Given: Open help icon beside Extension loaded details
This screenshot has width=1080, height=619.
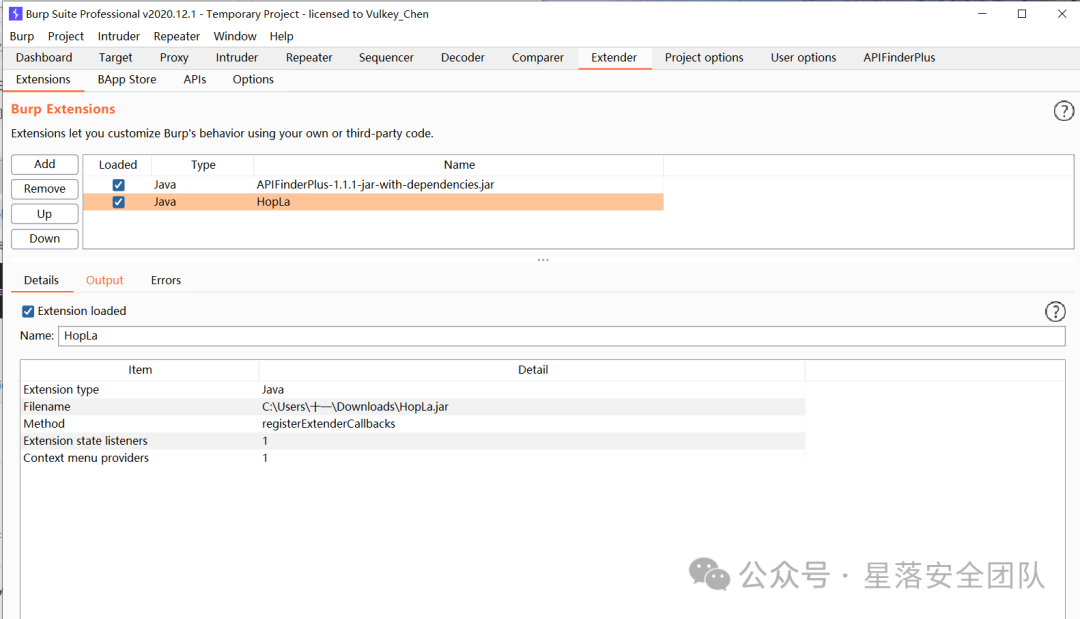Looking at the screenshot, I should coord(1055,312).
